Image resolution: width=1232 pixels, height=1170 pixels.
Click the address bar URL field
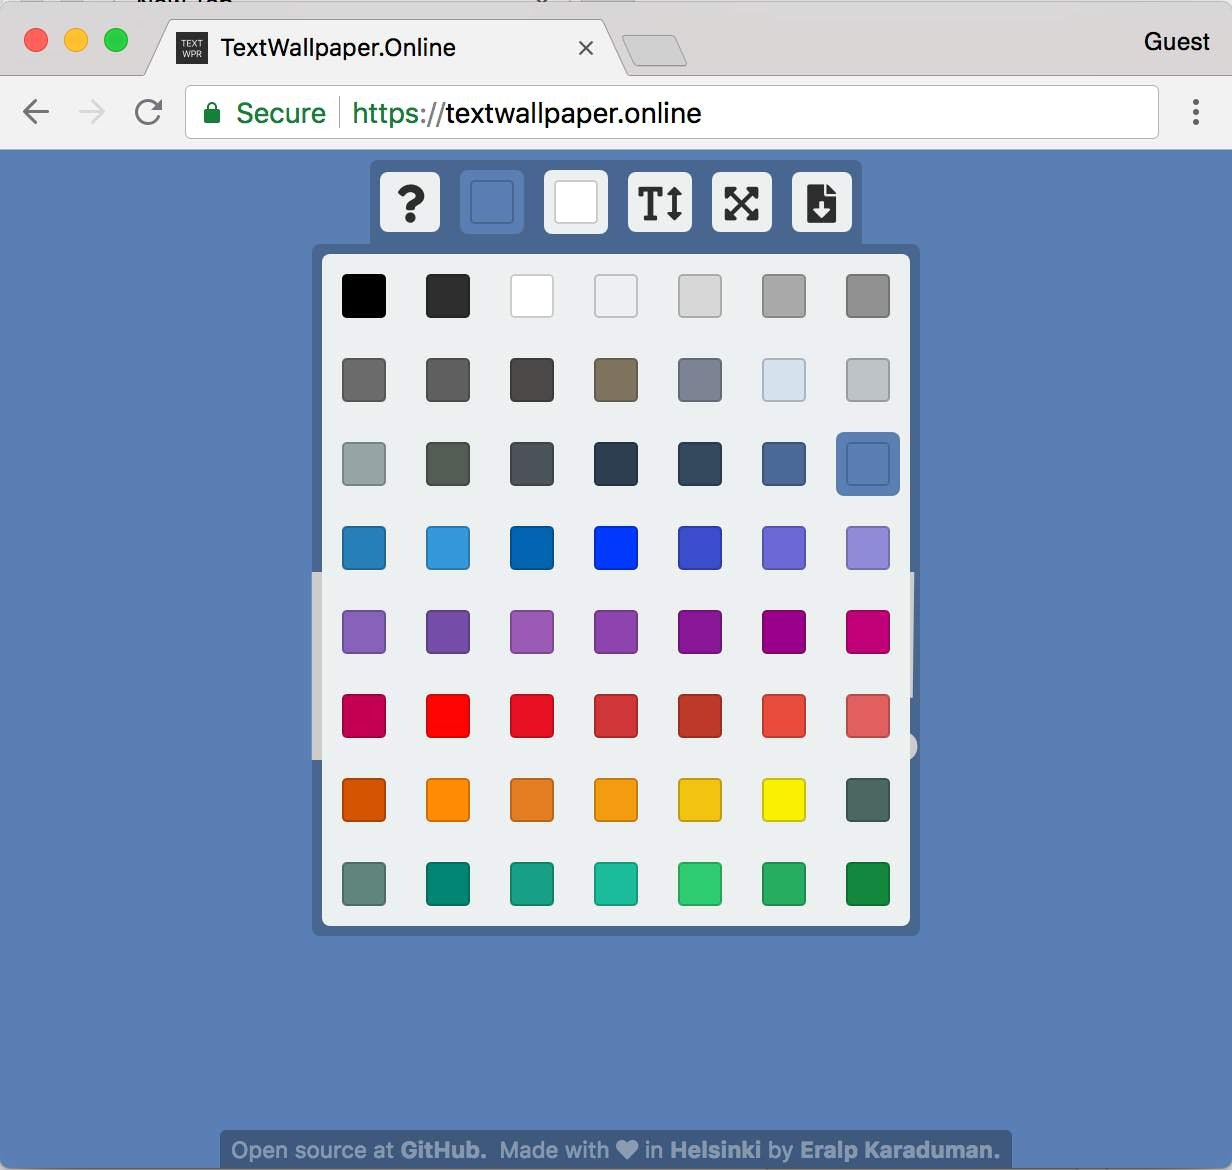tap(672, 112)
